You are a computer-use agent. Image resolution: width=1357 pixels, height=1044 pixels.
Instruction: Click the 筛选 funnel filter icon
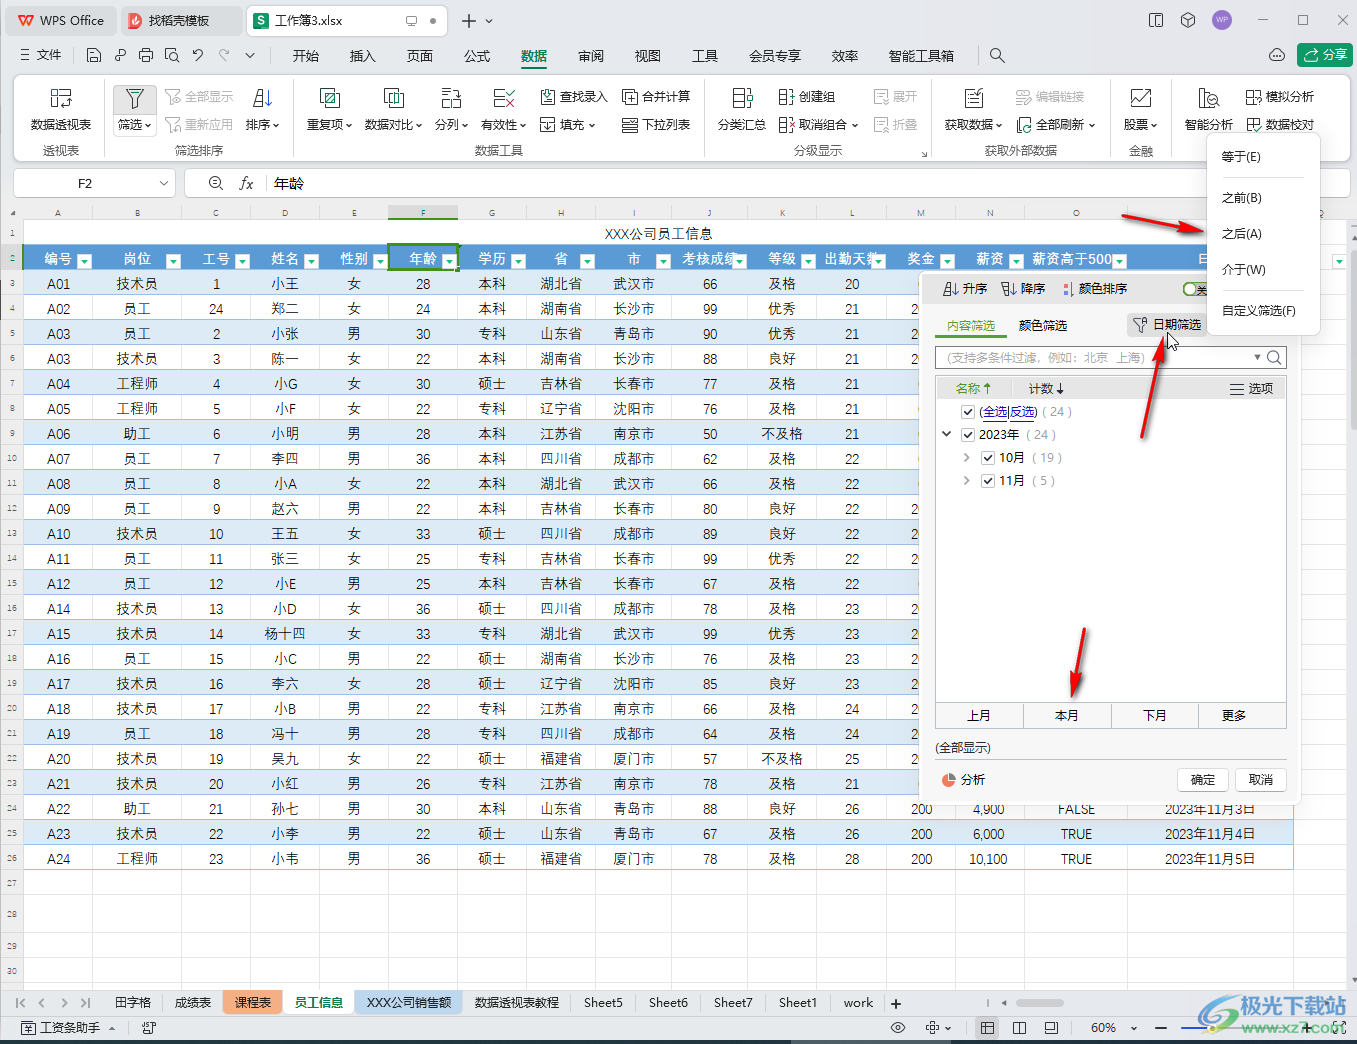[134, 98]
